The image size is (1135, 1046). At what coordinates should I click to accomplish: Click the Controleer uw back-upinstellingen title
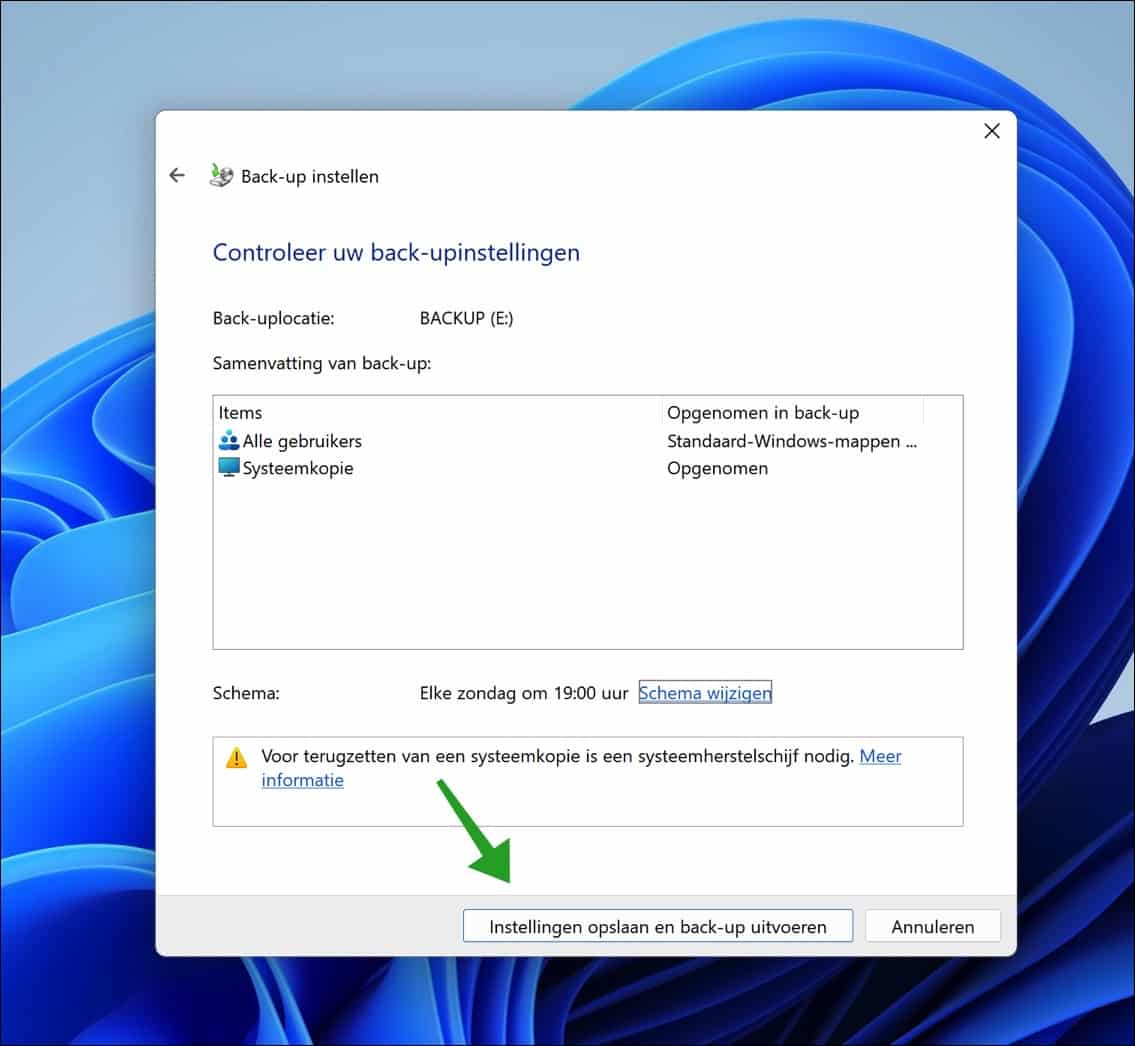tap(396, 252)
